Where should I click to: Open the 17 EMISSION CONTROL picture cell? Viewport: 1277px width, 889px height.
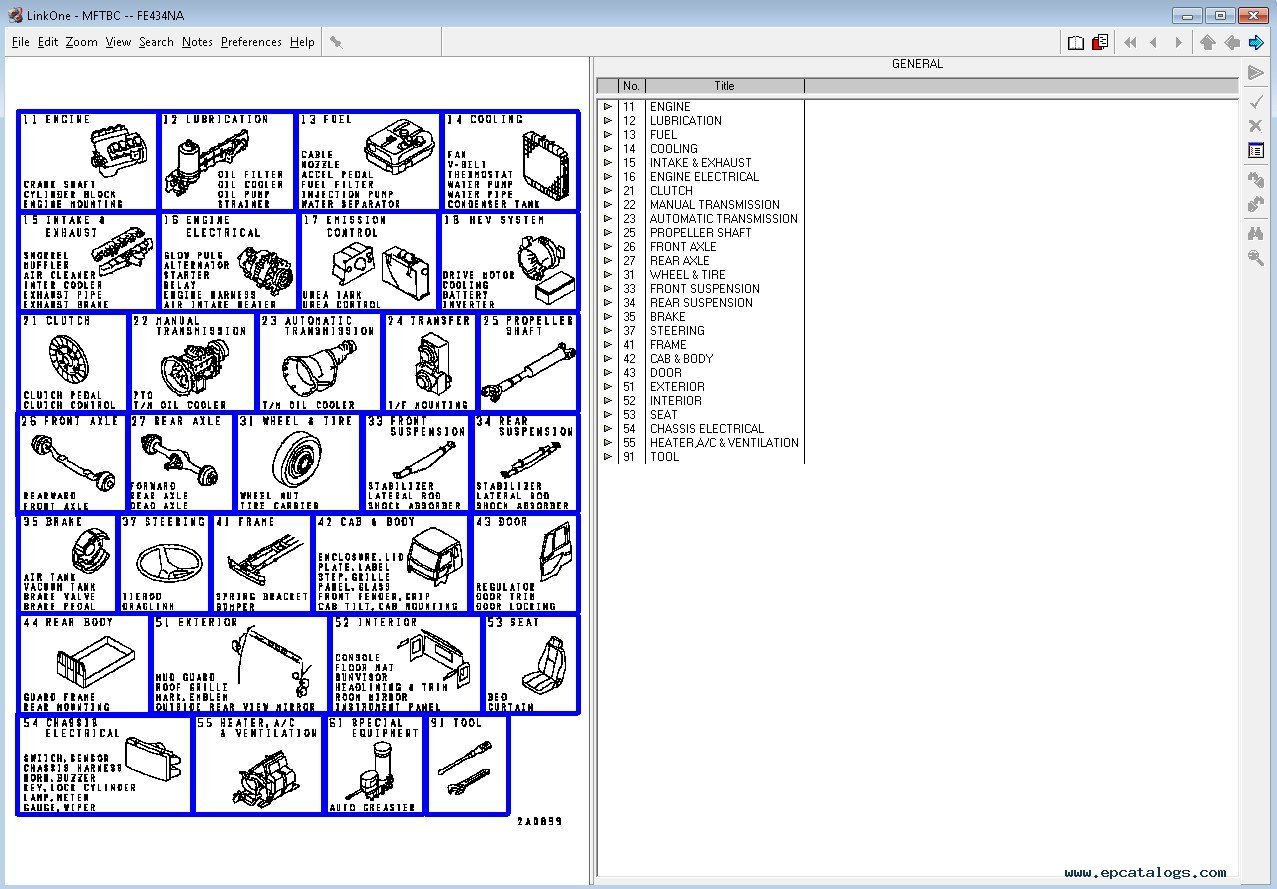pos(368,261)
